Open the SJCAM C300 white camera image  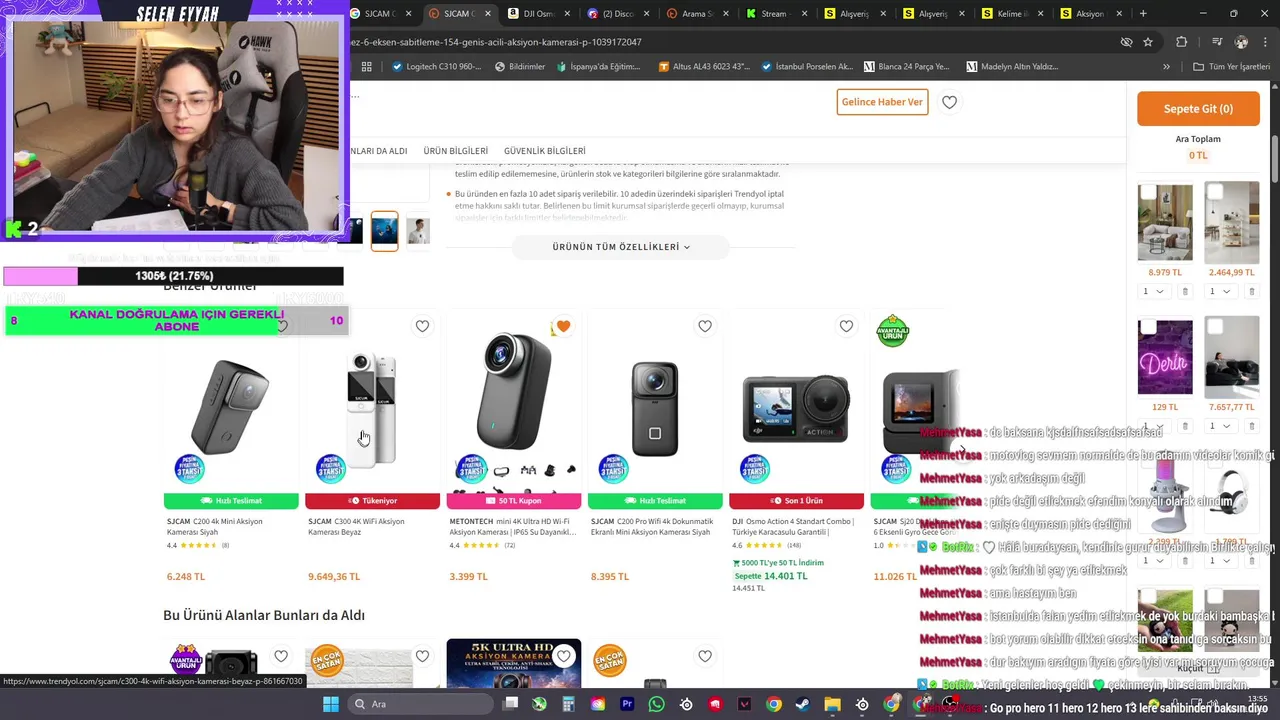click(371, 408)
